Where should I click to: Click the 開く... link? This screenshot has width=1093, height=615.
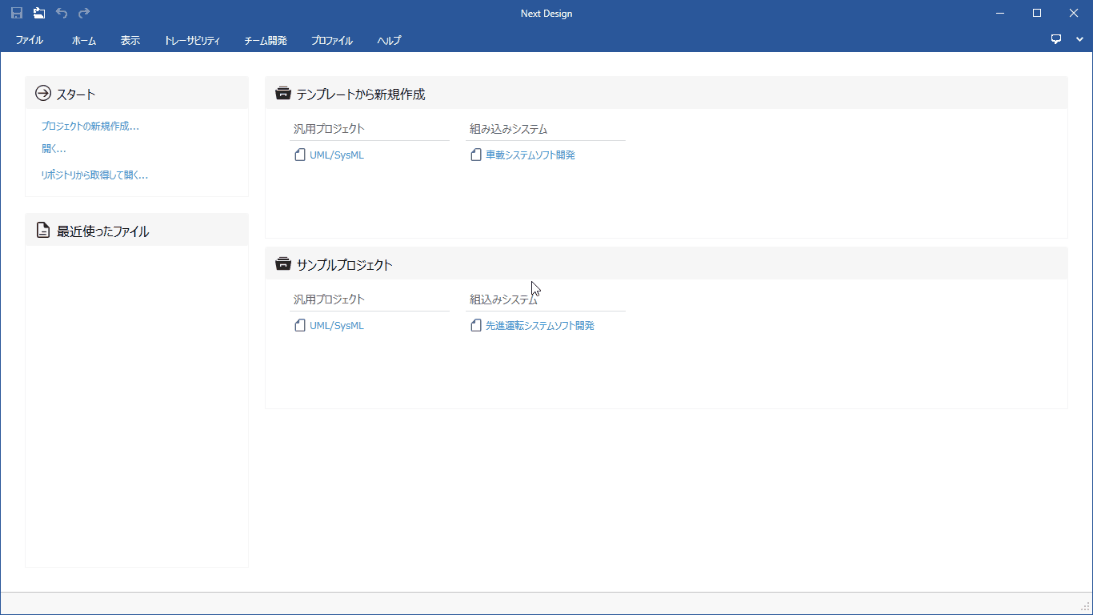54,149
